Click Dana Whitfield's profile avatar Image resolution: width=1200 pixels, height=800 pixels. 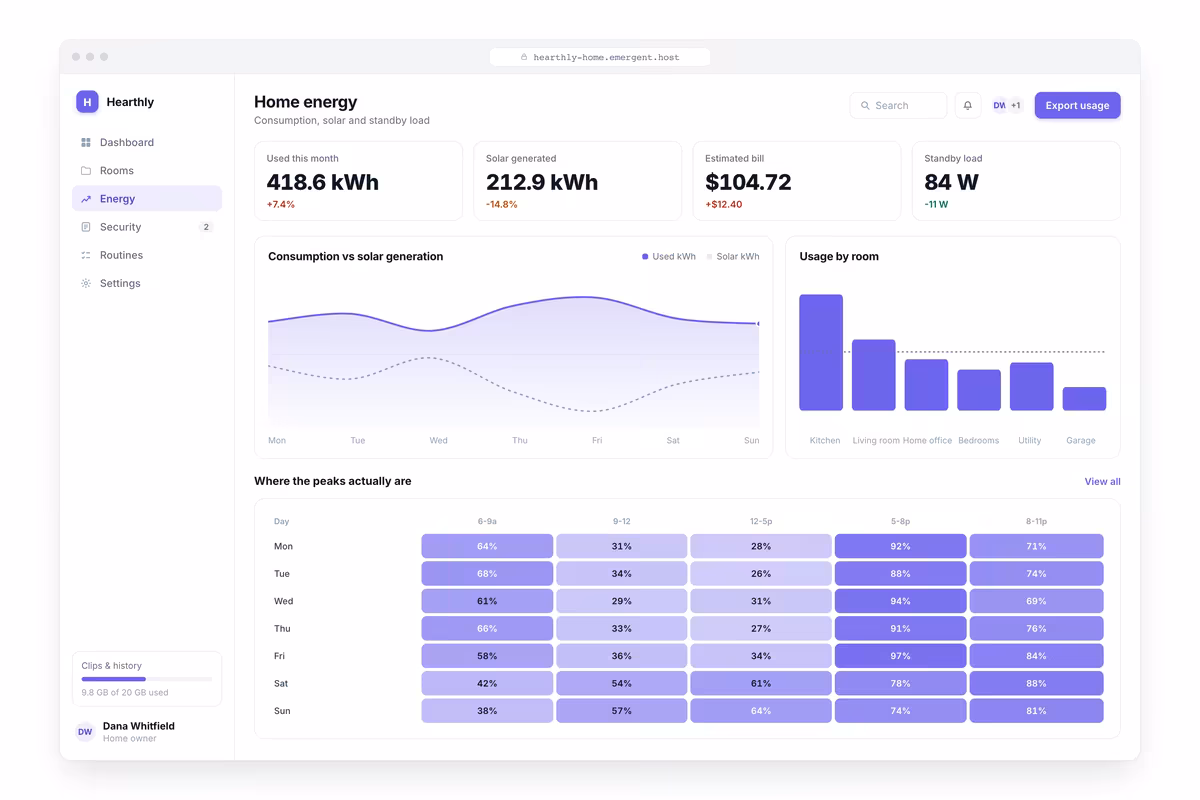(x=85, y=732)
